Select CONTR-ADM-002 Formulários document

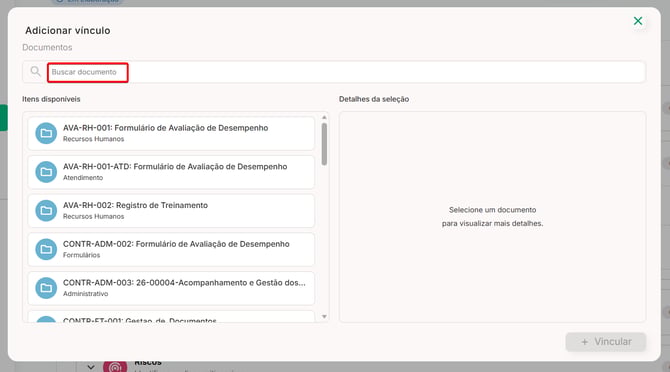(171, 249)
